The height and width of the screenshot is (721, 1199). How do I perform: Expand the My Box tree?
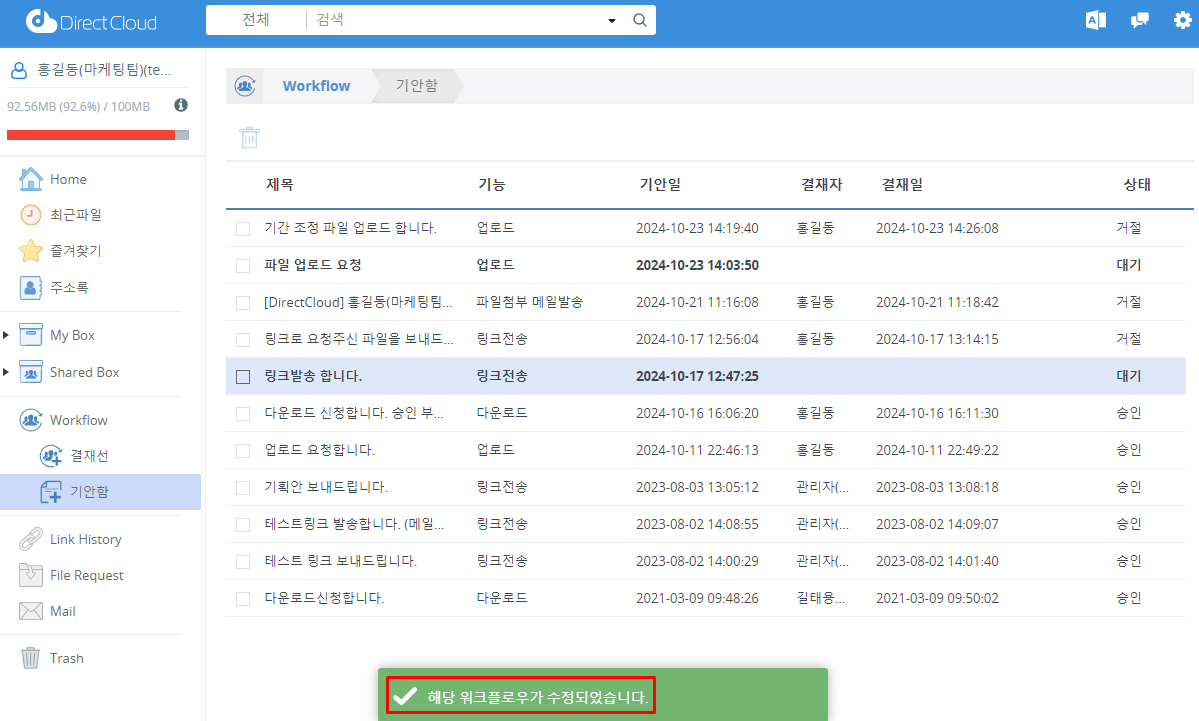coord(6,335)
